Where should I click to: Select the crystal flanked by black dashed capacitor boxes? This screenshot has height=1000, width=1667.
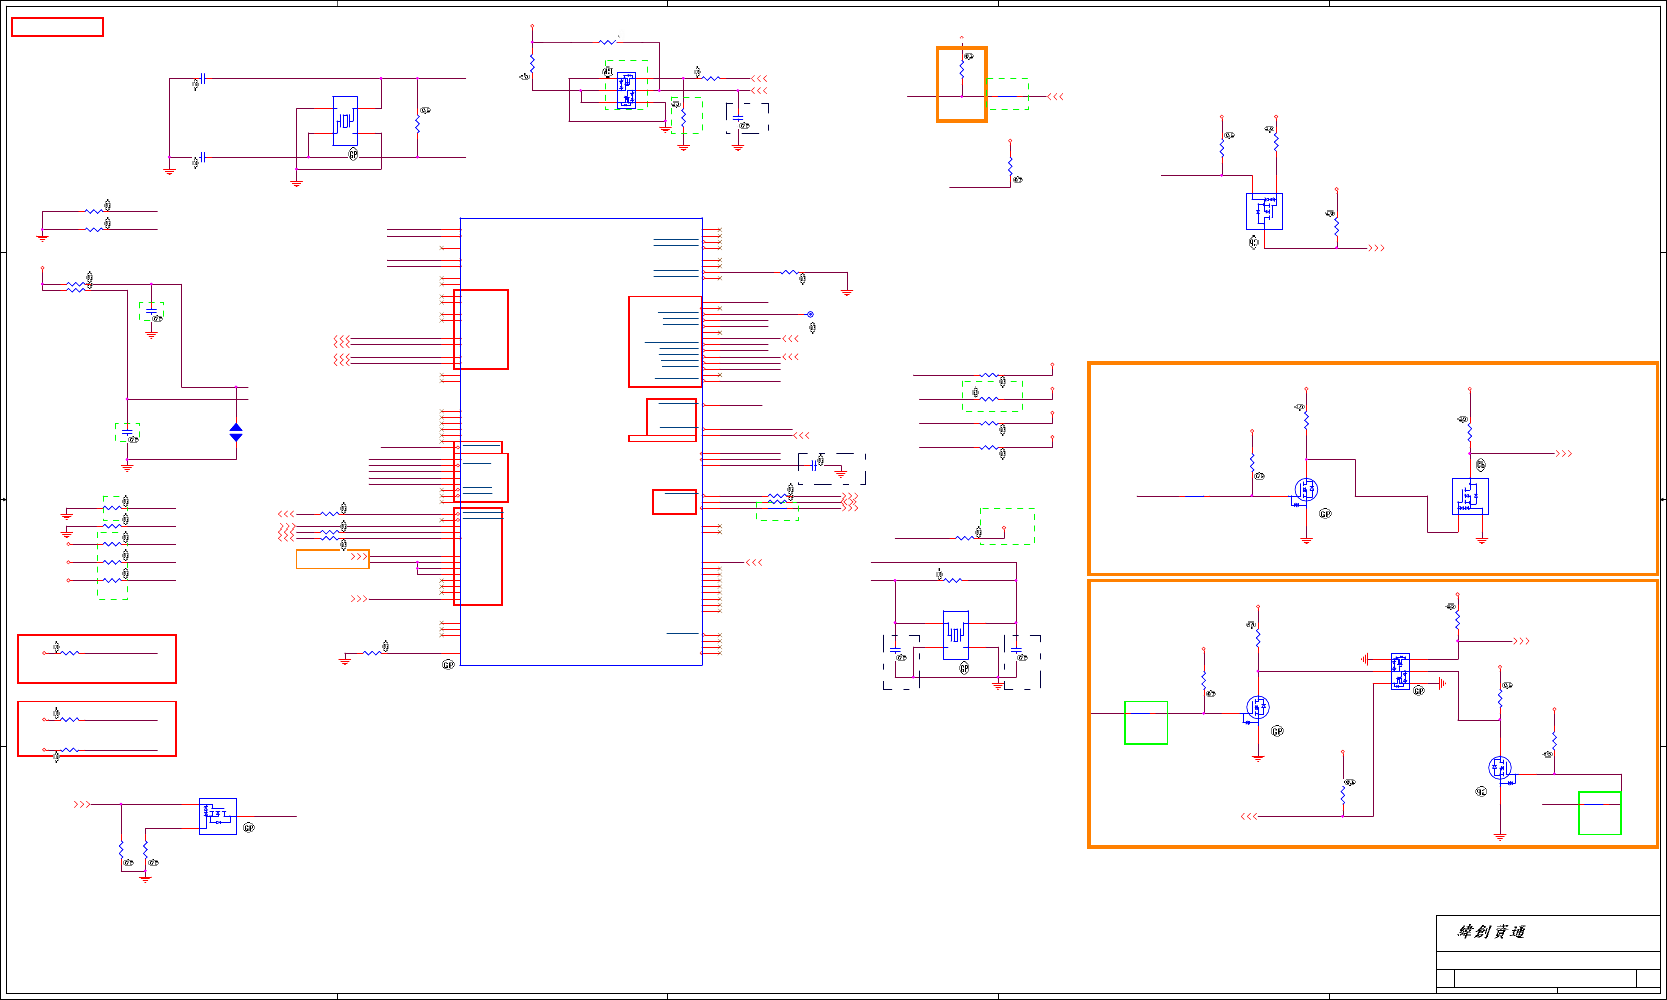pos(956,635)
